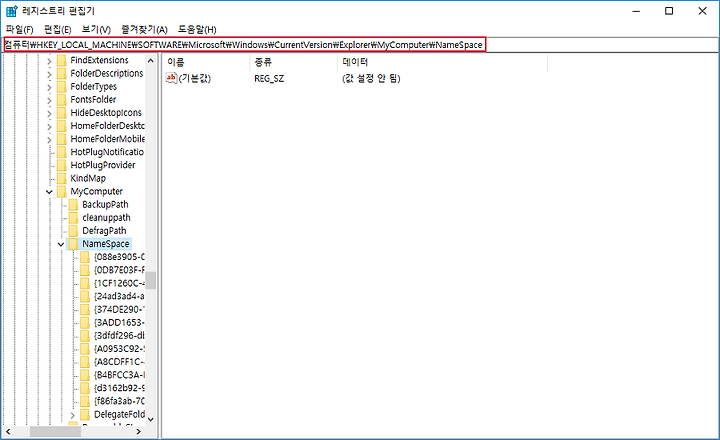
Task: Expand the FontsFolder key
Action: point(49,100)
